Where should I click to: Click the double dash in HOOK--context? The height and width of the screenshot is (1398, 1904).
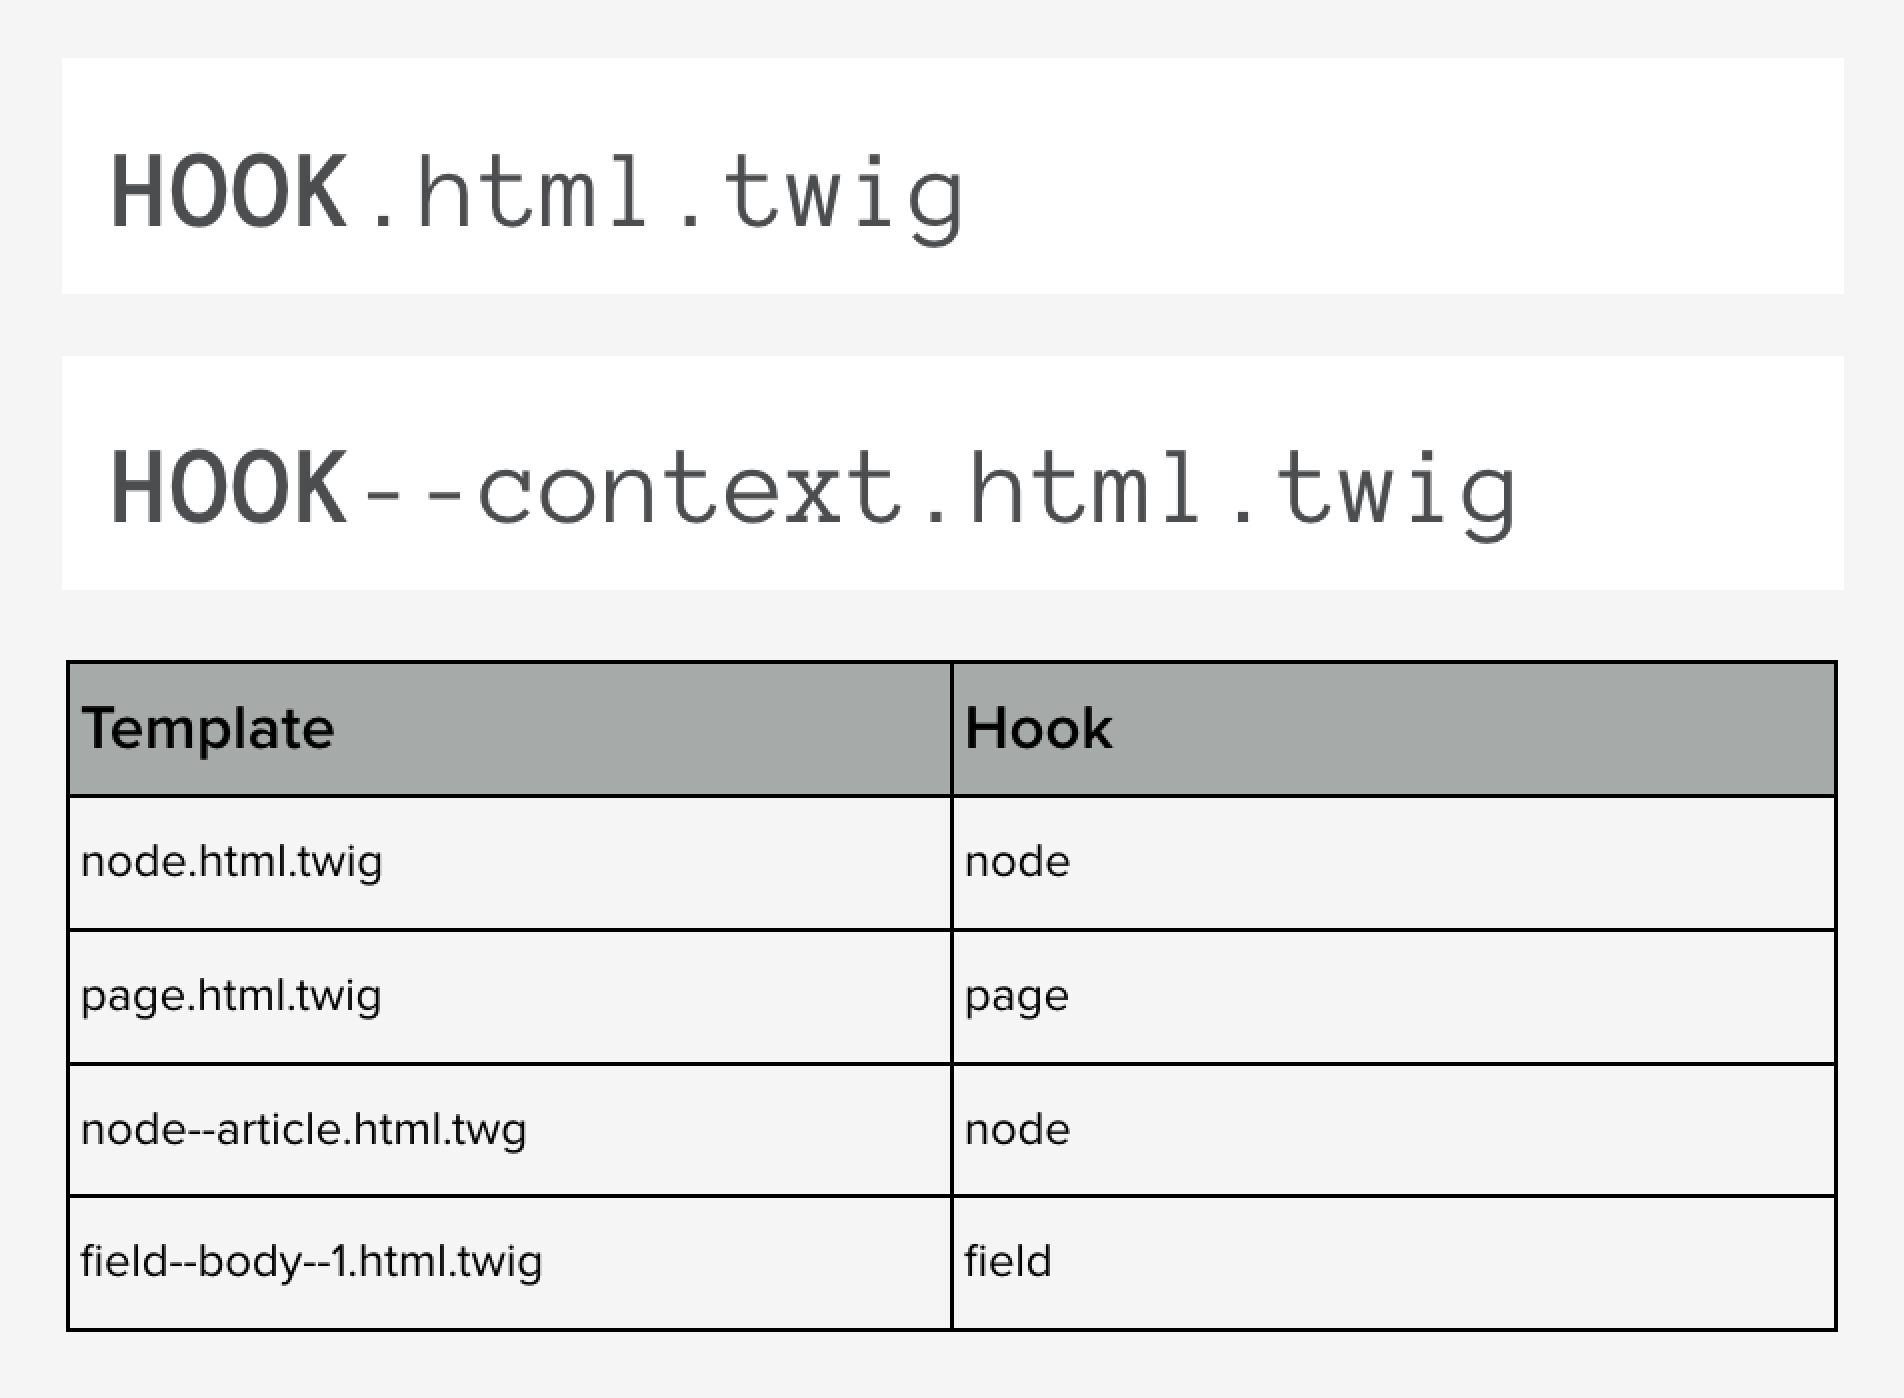coord(410,489)
